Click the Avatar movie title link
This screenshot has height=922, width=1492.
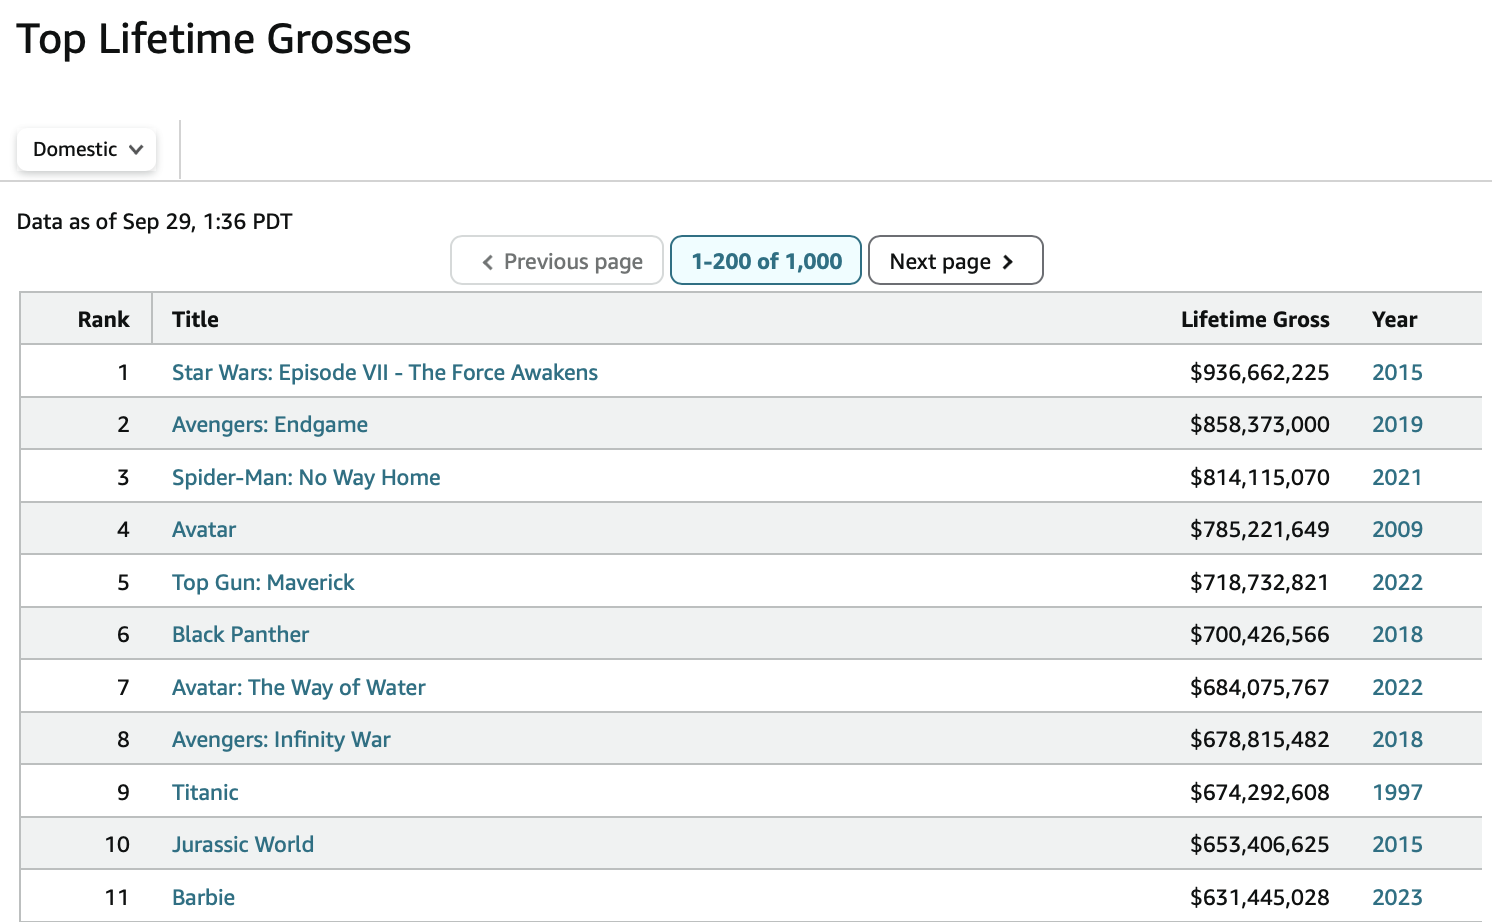coord(204,530)
